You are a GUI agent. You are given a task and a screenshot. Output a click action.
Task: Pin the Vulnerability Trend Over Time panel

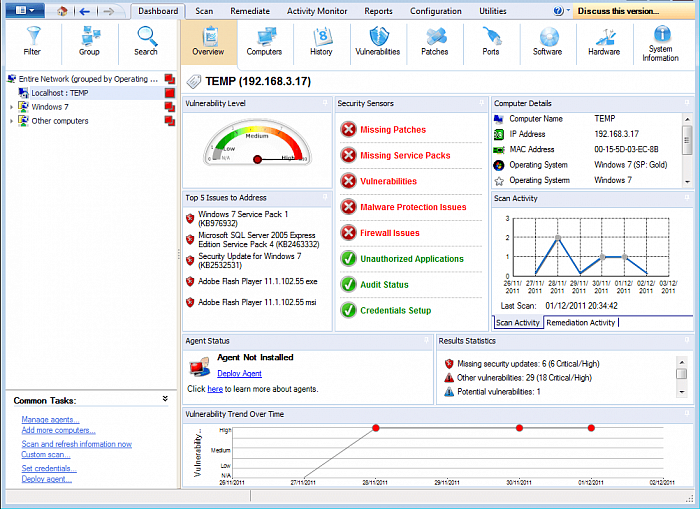687,413
